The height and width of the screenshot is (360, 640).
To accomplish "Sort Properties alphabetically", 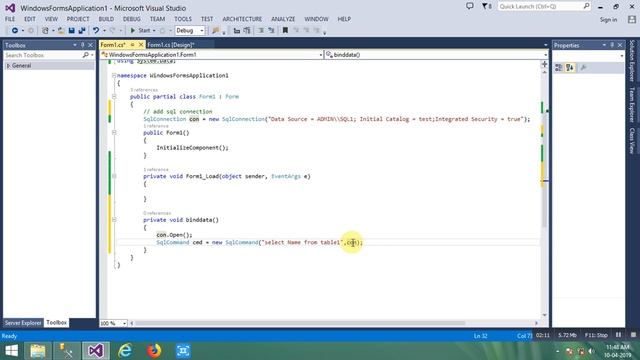I will point(570,68).
